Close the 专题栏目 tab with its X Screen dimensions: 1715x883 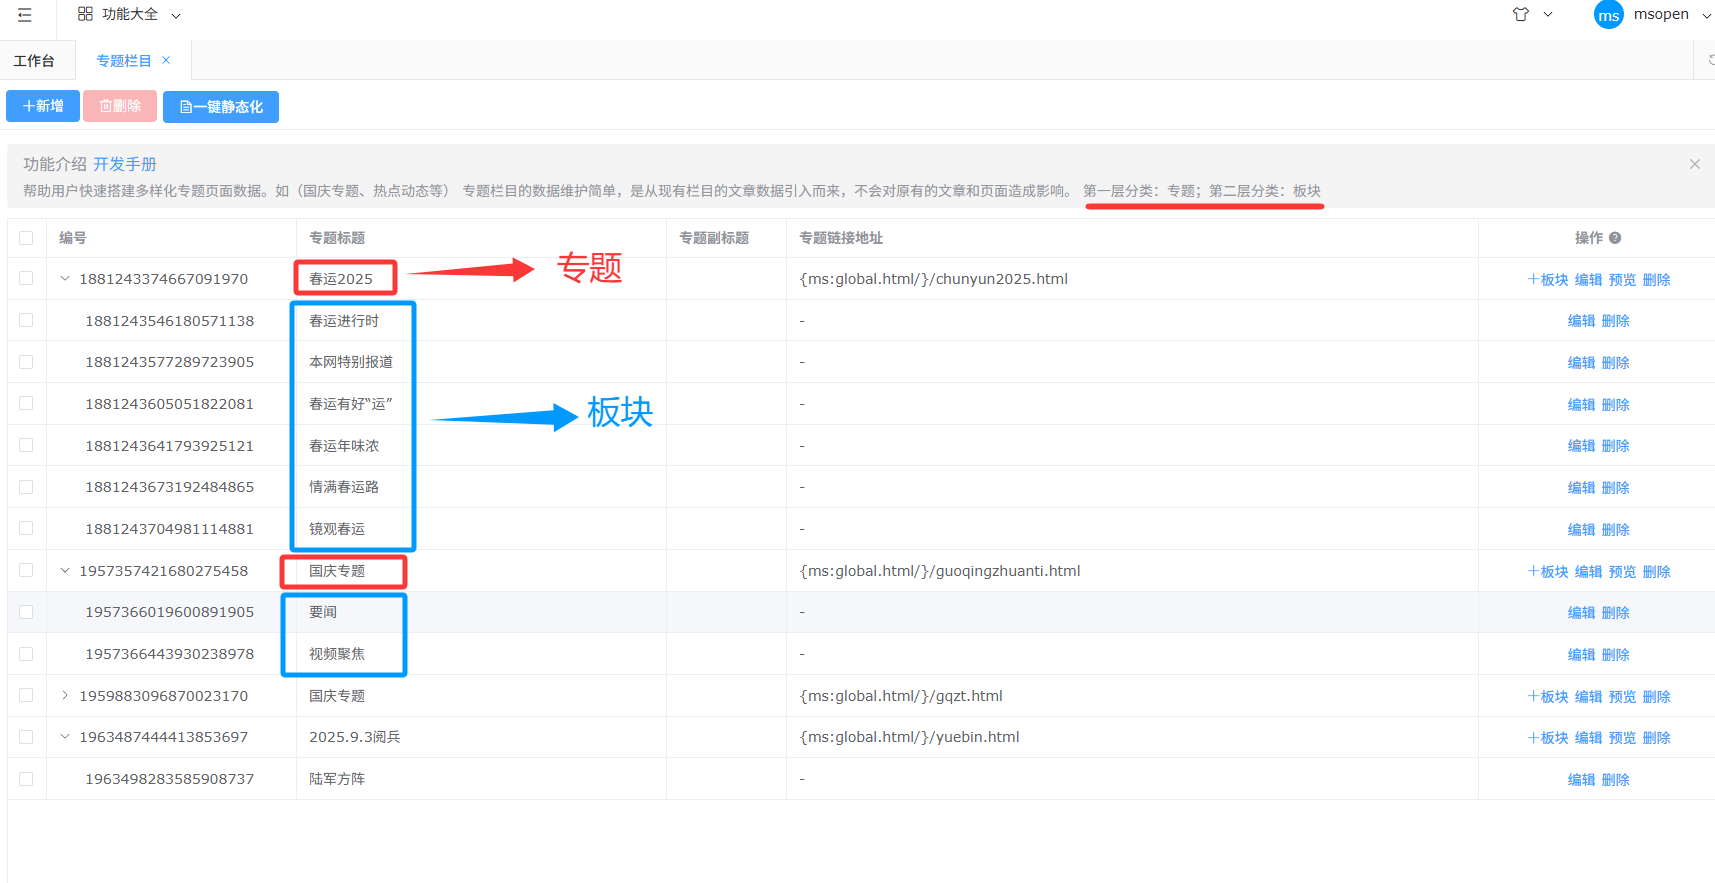[x=166, y=60]
